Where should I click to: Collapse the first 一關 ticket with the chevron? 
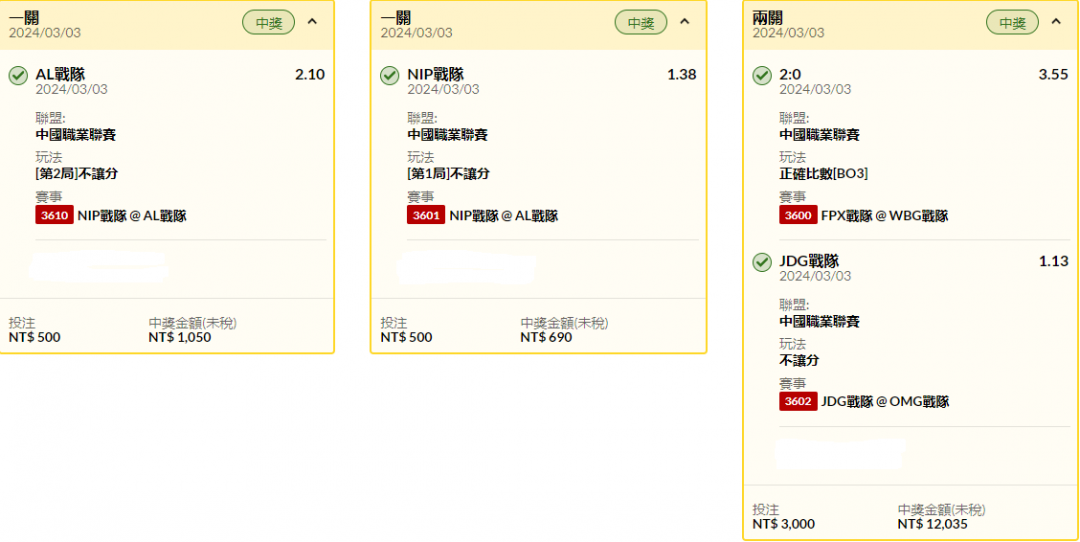click(312, 22)
